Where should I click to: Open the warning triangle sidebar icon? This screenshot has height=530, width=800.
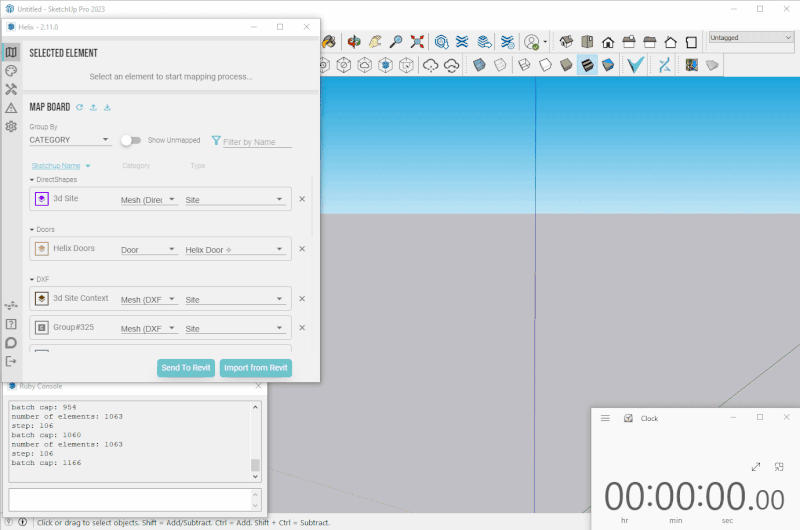[11, 108]
